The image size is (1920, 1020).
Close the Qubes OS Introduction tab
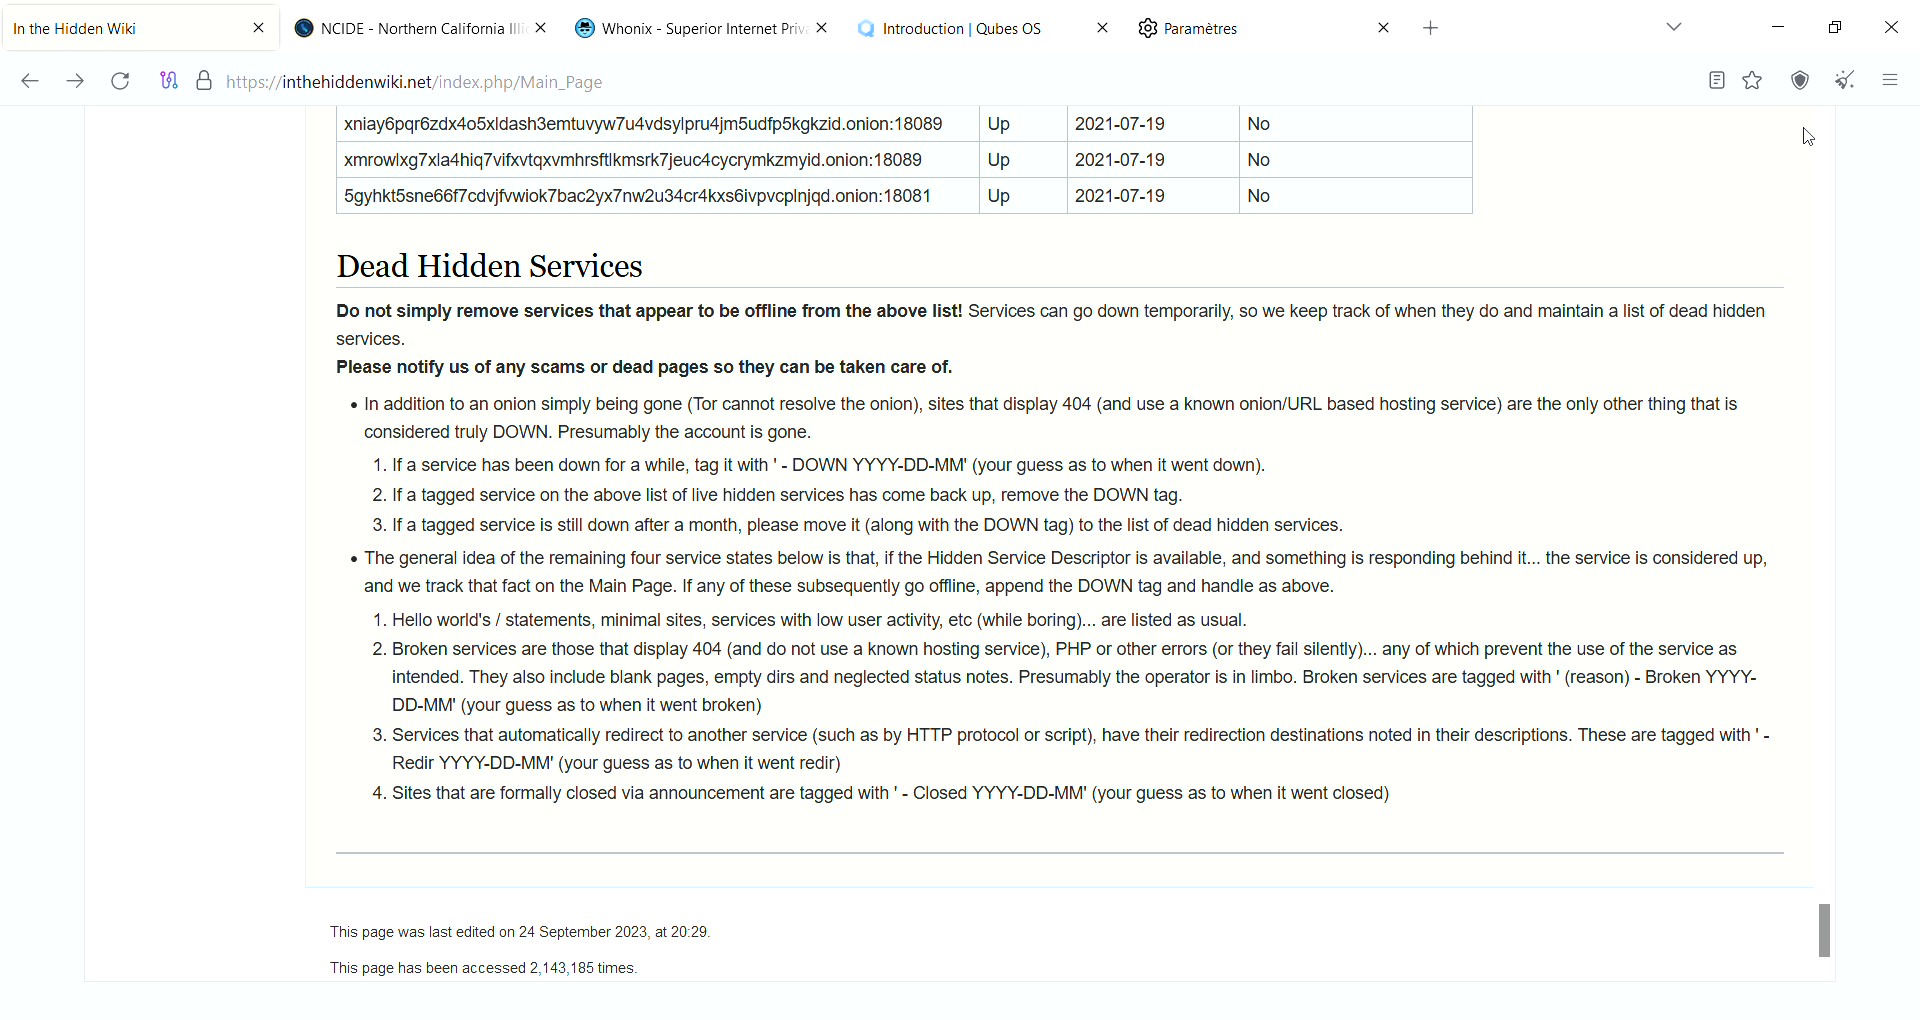[x=1102, y=28]
